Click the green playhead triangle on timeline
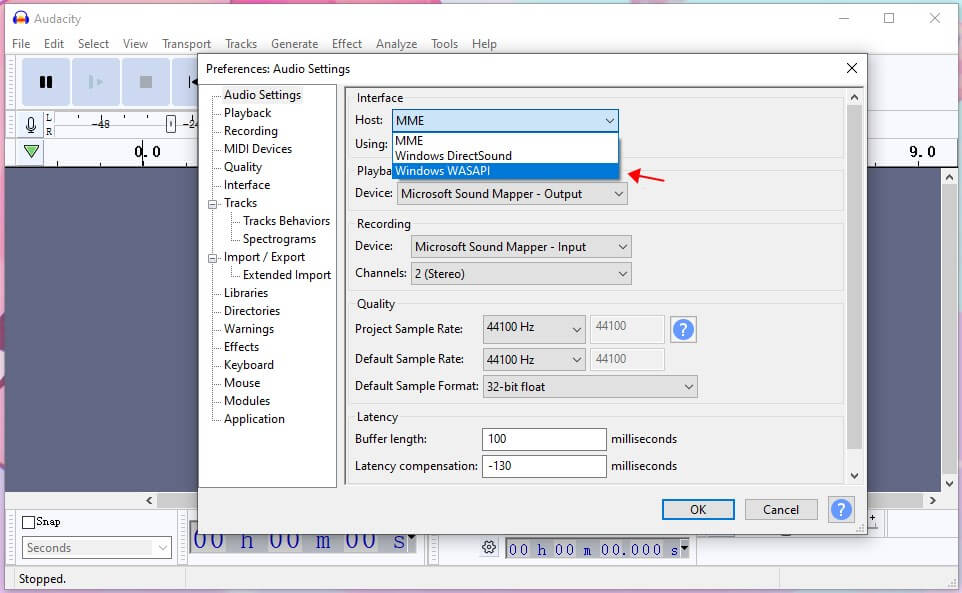This screenshot has width=962, height=593. pos(31,151)
